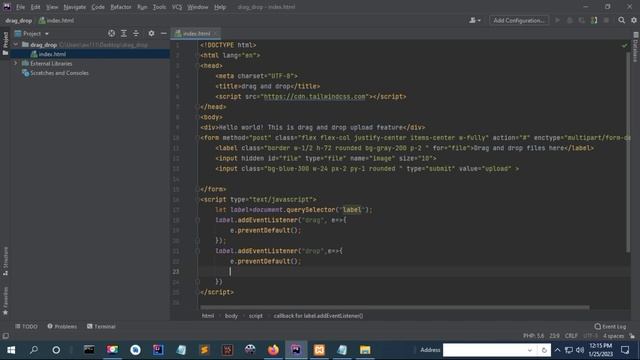Open the Terminal tool window
Viewport: 640px width, 360px height.
tap(101, 327)
